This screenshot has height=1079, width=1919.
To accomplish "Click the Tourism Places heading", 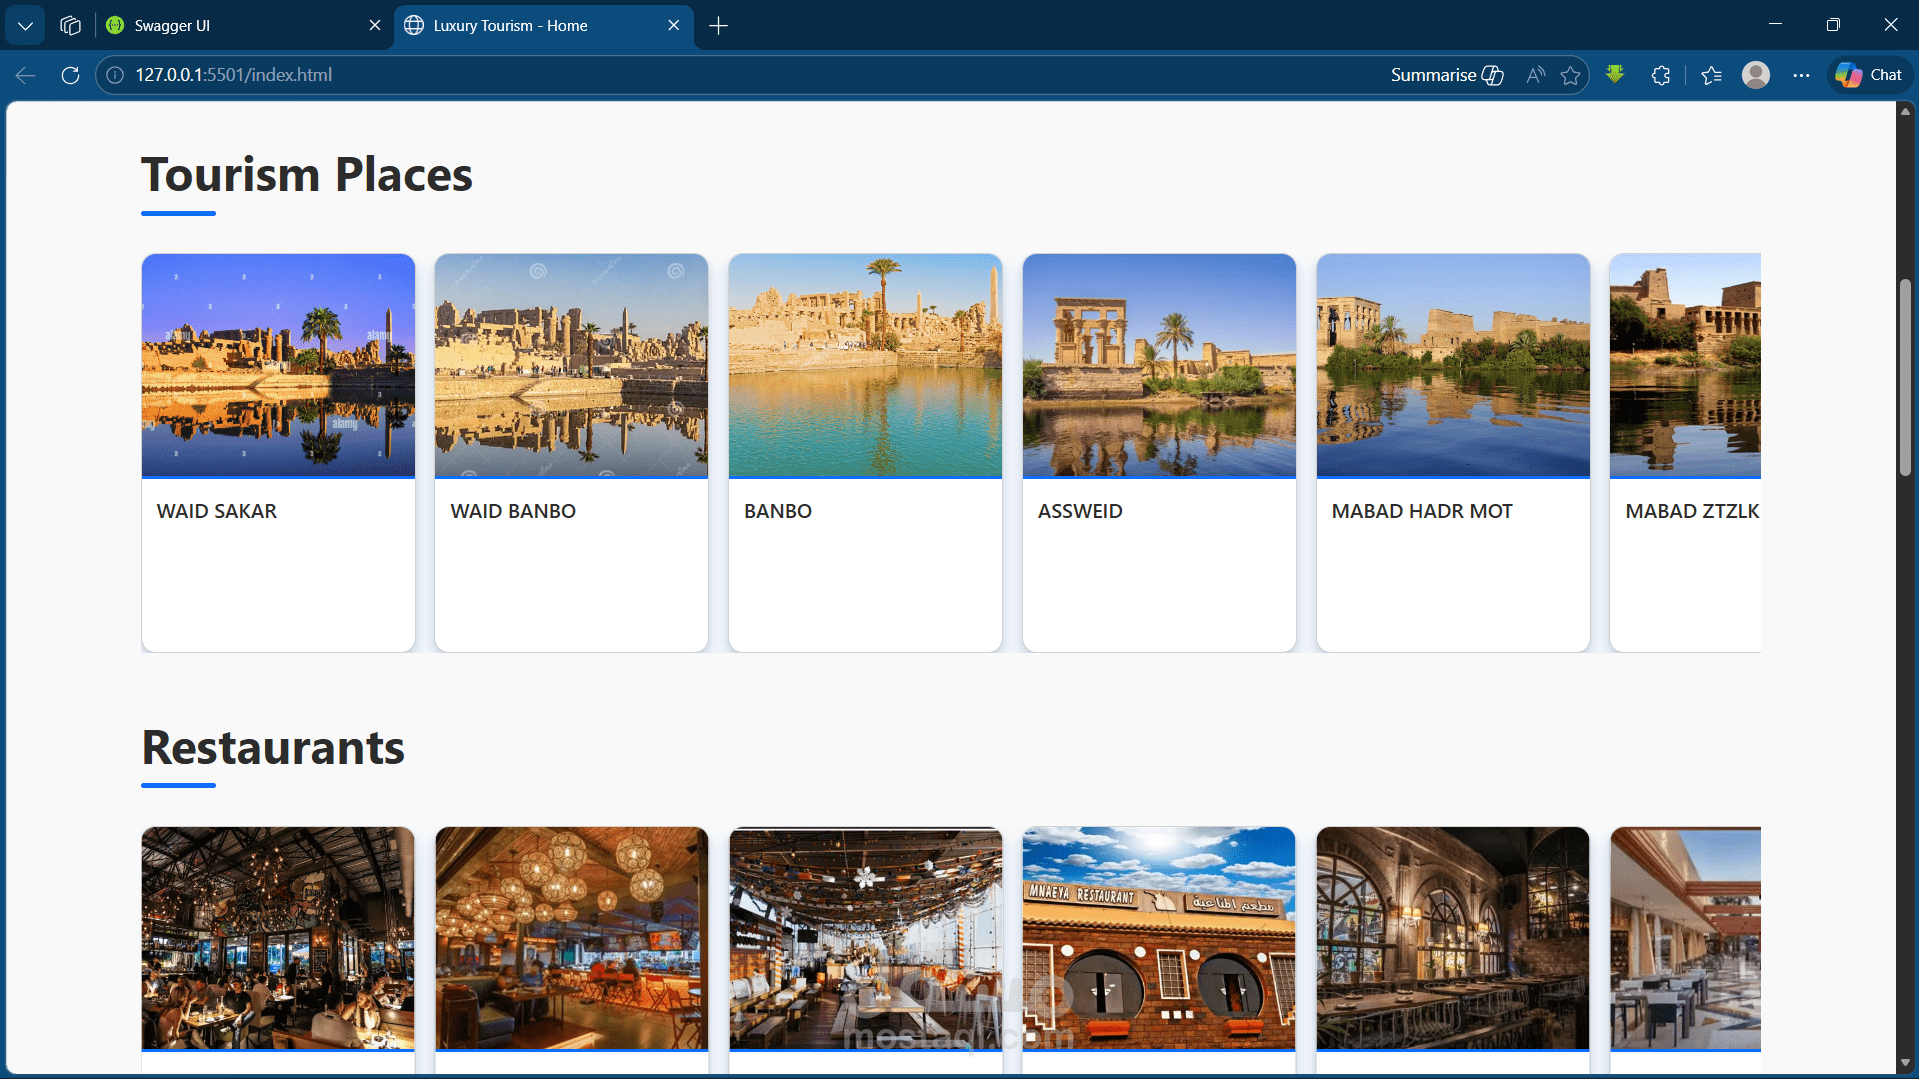I will (x=307, y=175).
